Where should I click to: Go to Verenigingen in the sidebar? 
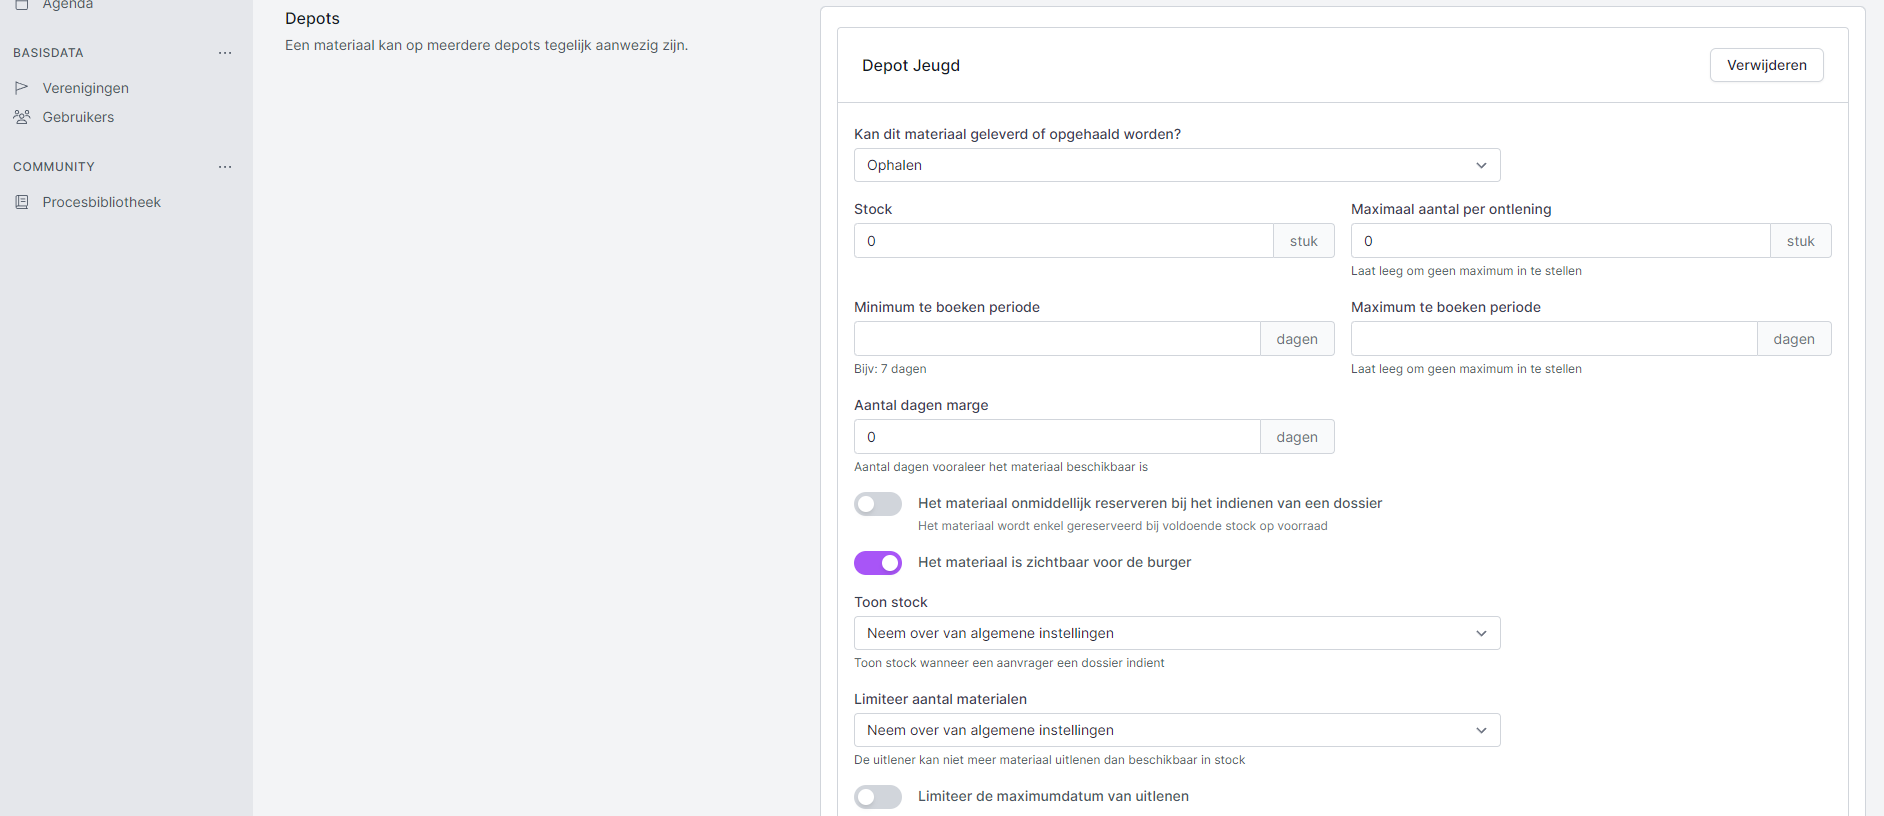[85, 88]
